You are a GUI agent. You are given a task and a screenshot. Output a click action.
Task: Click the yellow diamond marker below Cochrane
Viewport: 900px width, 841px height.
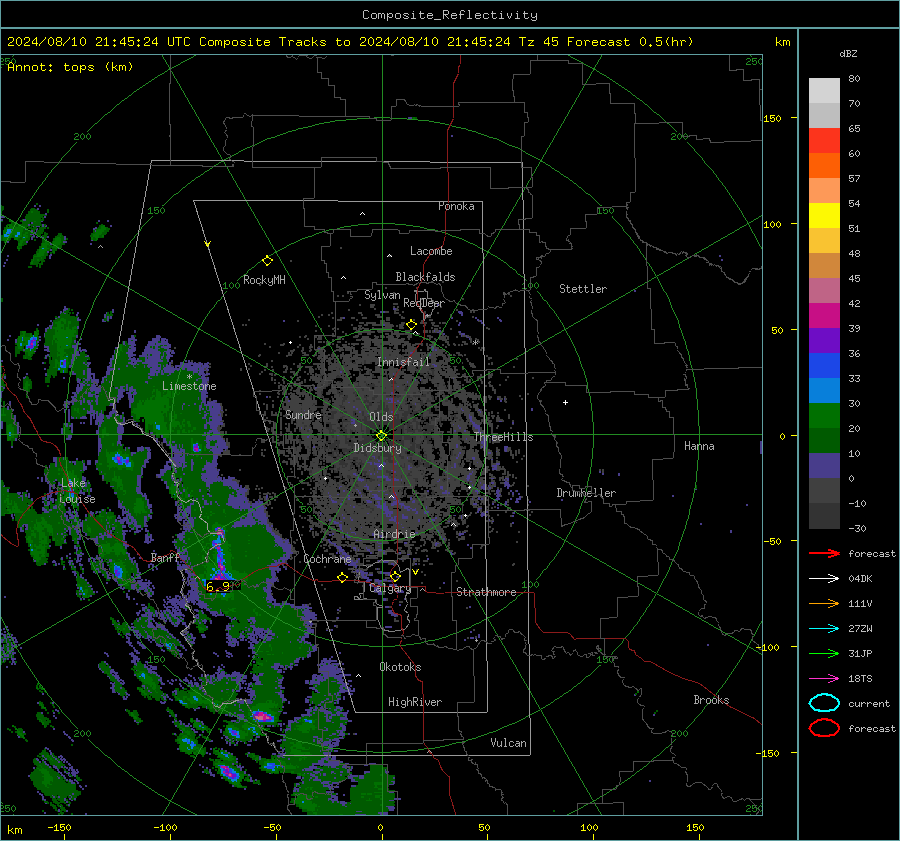click(x=342, y=577)
